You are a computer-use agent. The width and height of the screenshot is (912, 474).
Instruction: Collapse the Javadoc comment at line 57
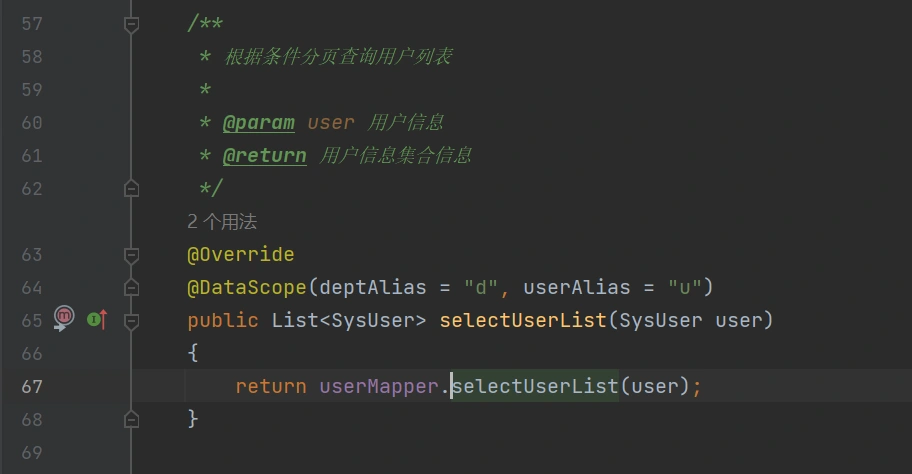point(131,23)
